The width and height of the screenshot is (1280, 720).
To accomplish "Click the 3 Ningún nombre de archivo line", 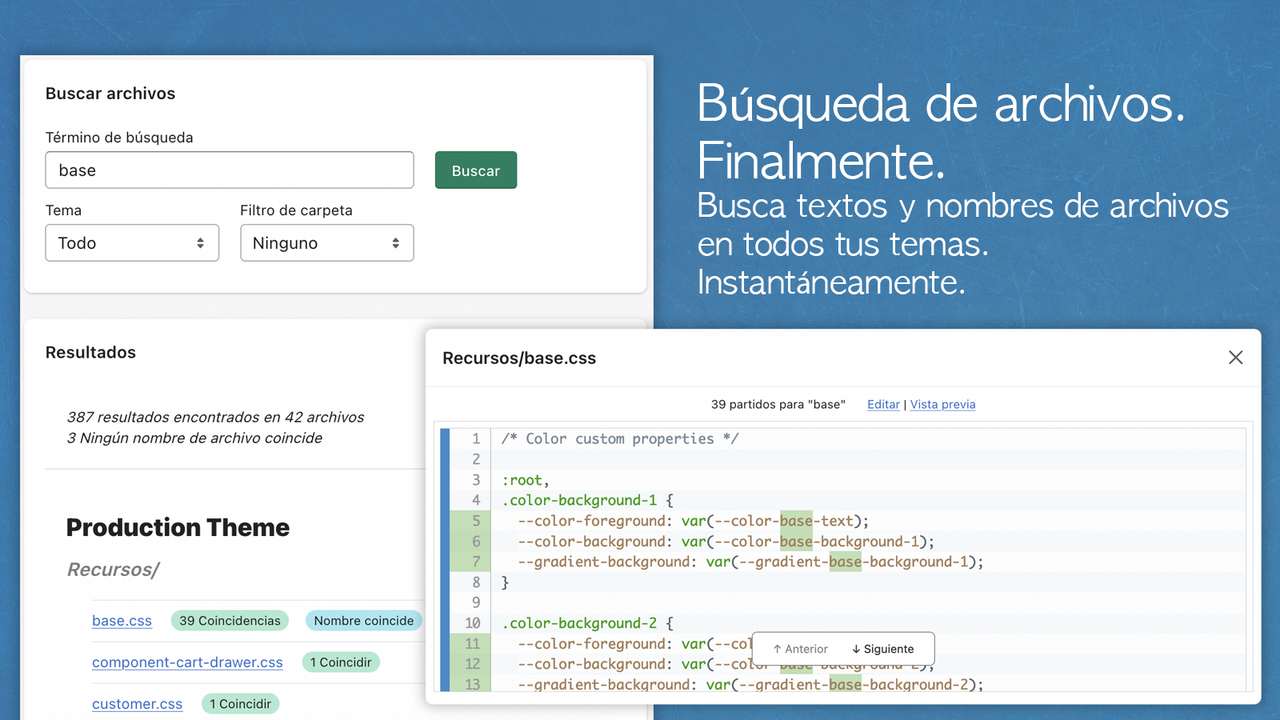I will click(x=195, y=438).
